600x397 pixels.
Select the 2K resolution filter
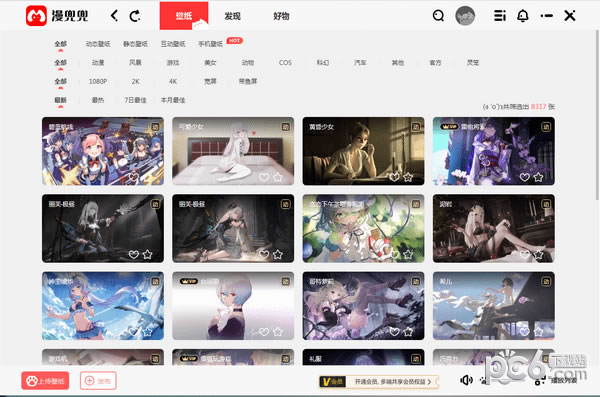[135, 81]
